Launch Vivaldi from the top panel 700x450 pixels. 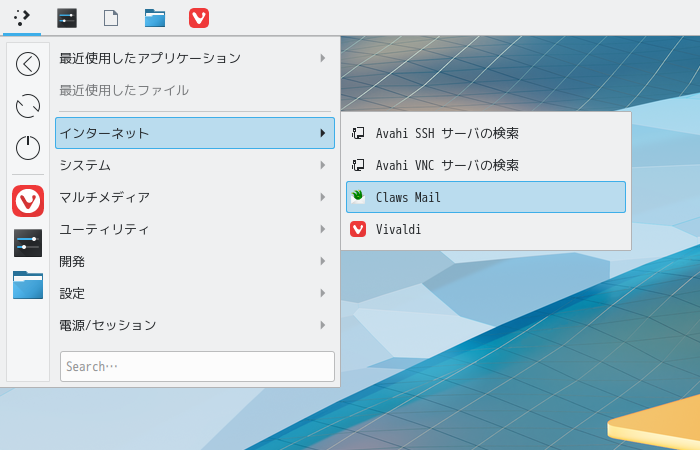(199, 18)
